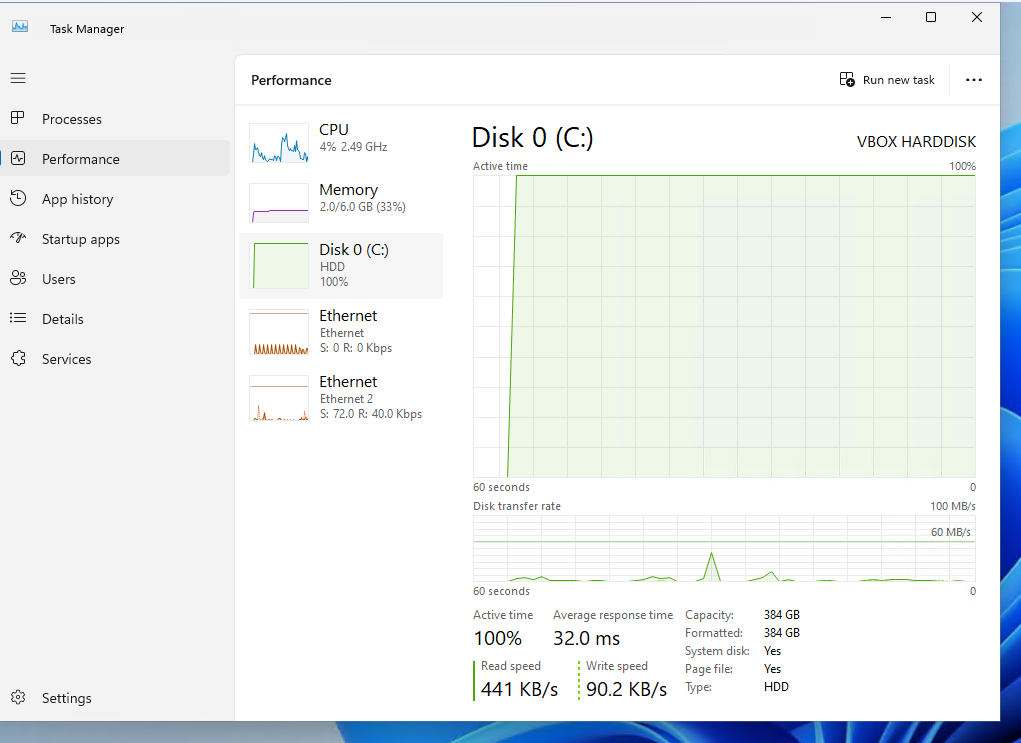Click the Performance page heading
This screenshot has height=743, width=1021.
click(291, 80)
